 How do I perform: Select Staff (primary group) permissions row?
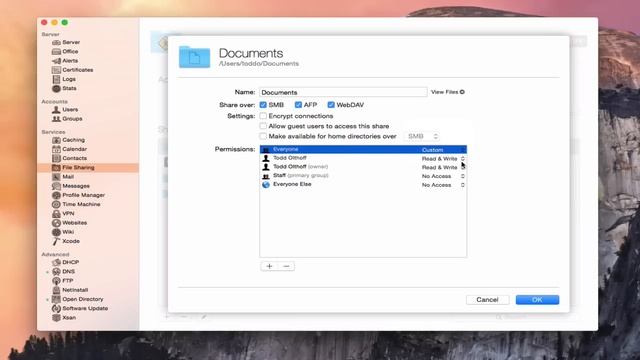[363, 176]
